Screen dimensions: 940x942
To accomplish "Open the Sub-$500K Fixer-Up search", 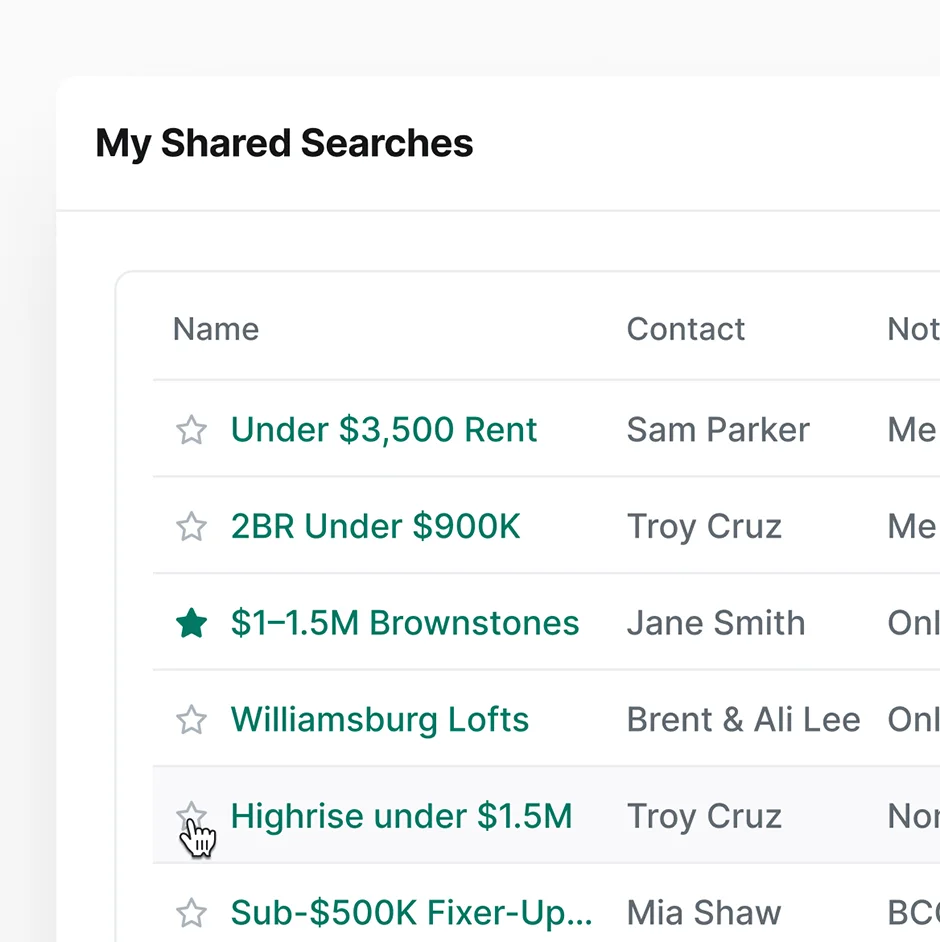I will [x=411, y=913].
